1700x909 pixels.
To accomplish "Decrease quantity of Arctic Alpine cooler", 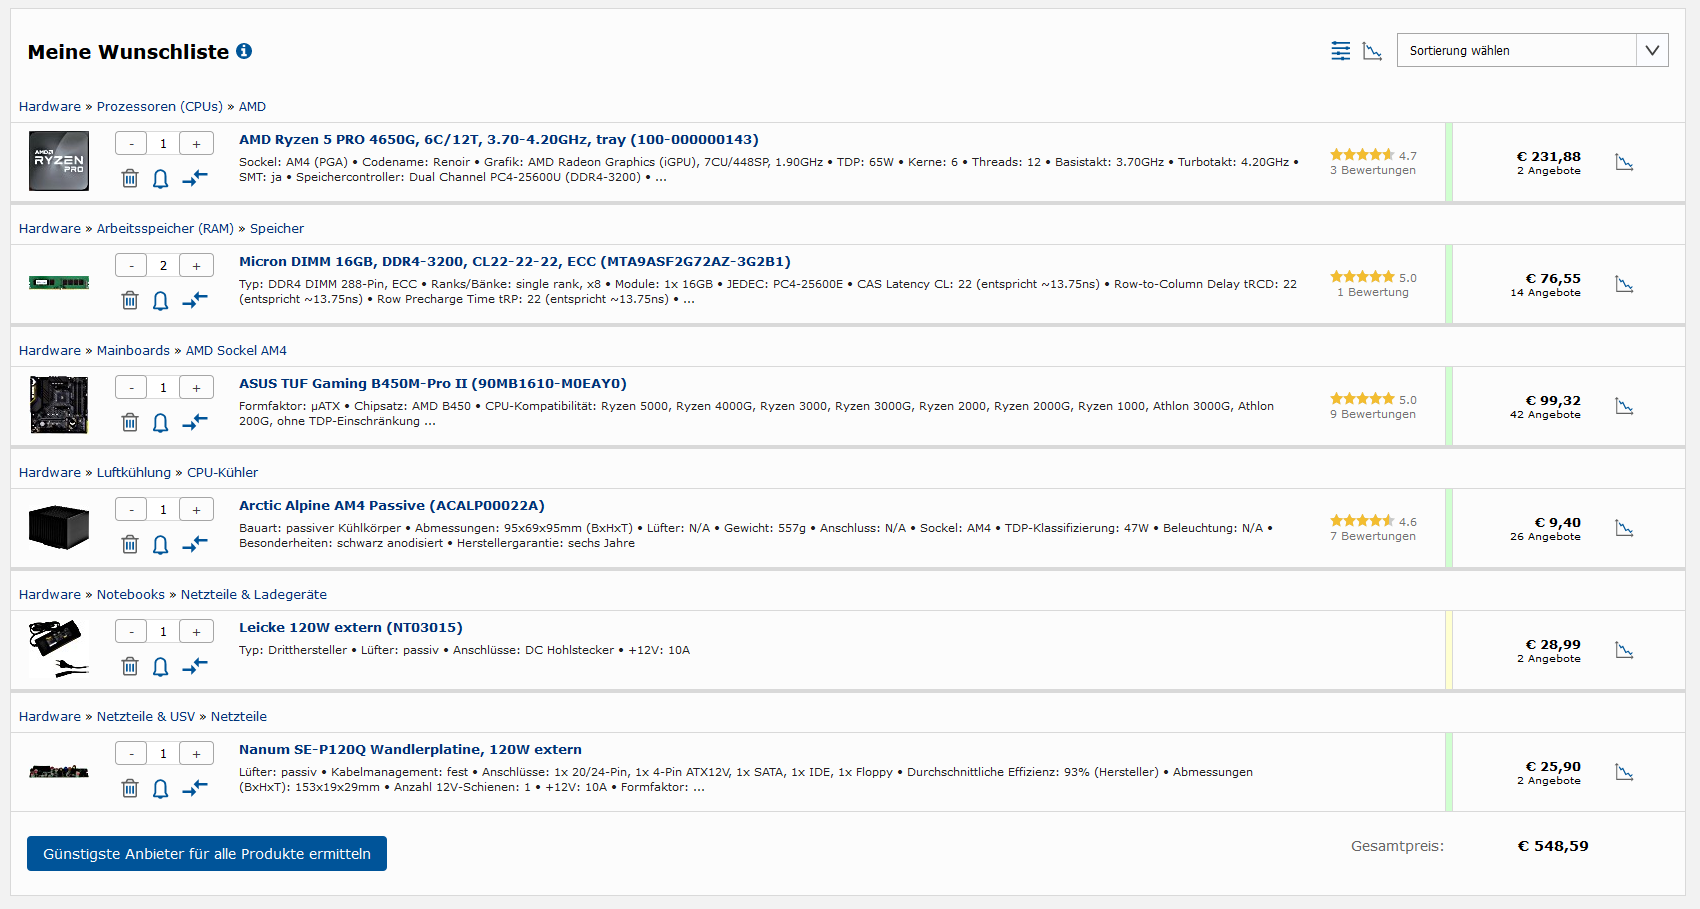I will (x=131, y=509).
